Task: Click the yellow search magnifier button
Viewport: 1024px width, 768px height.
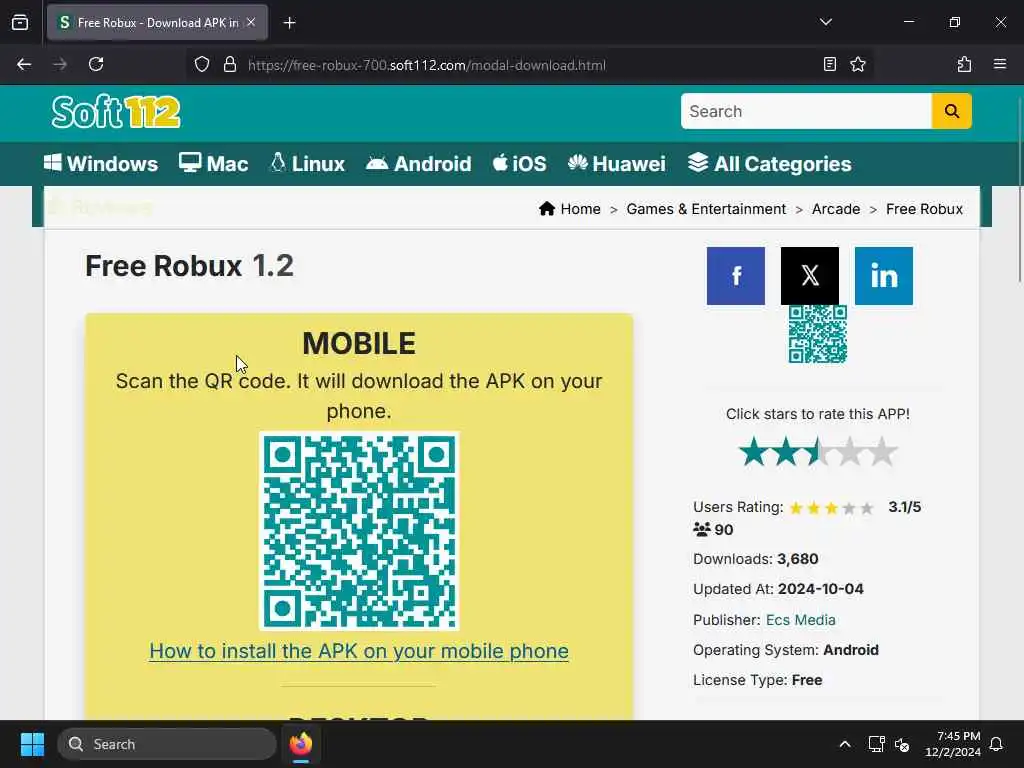Action: coord(952,111)
